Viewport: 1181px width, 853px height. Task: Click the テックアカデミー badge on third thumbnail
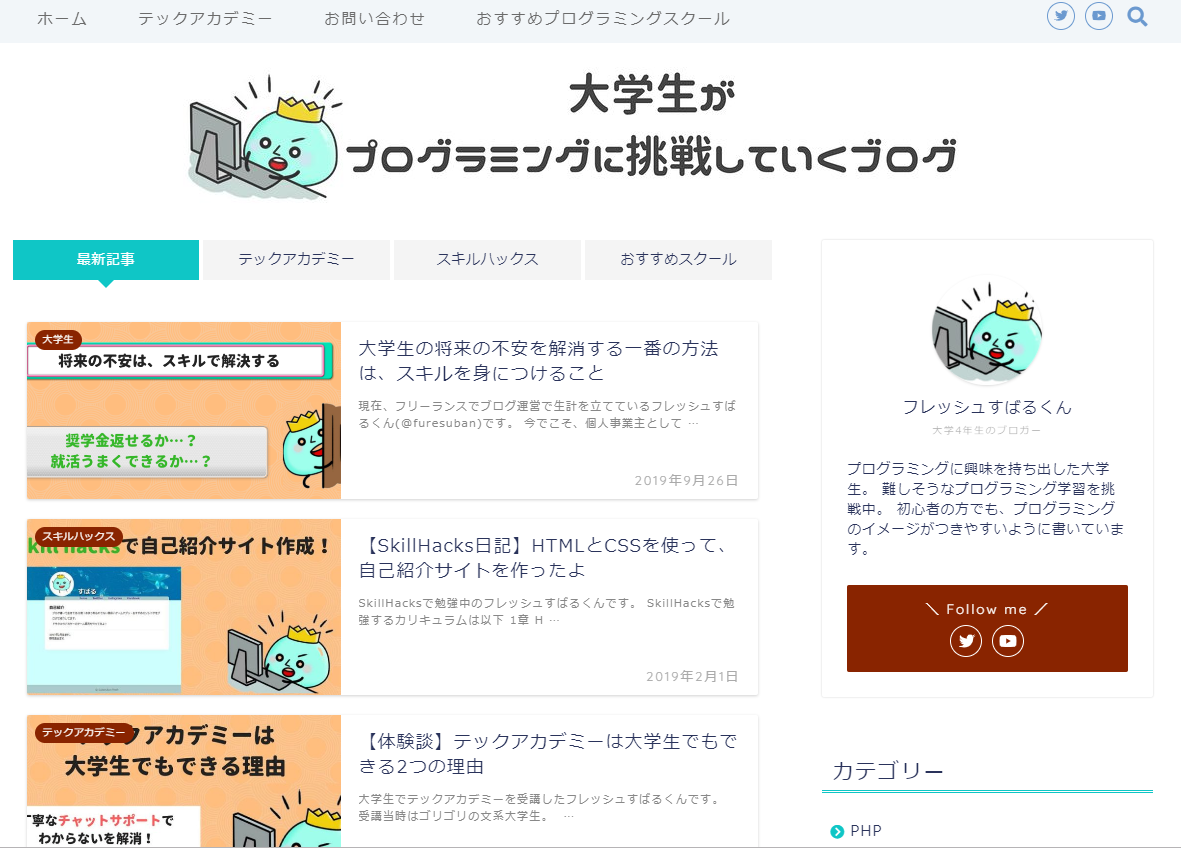[84, 733]
